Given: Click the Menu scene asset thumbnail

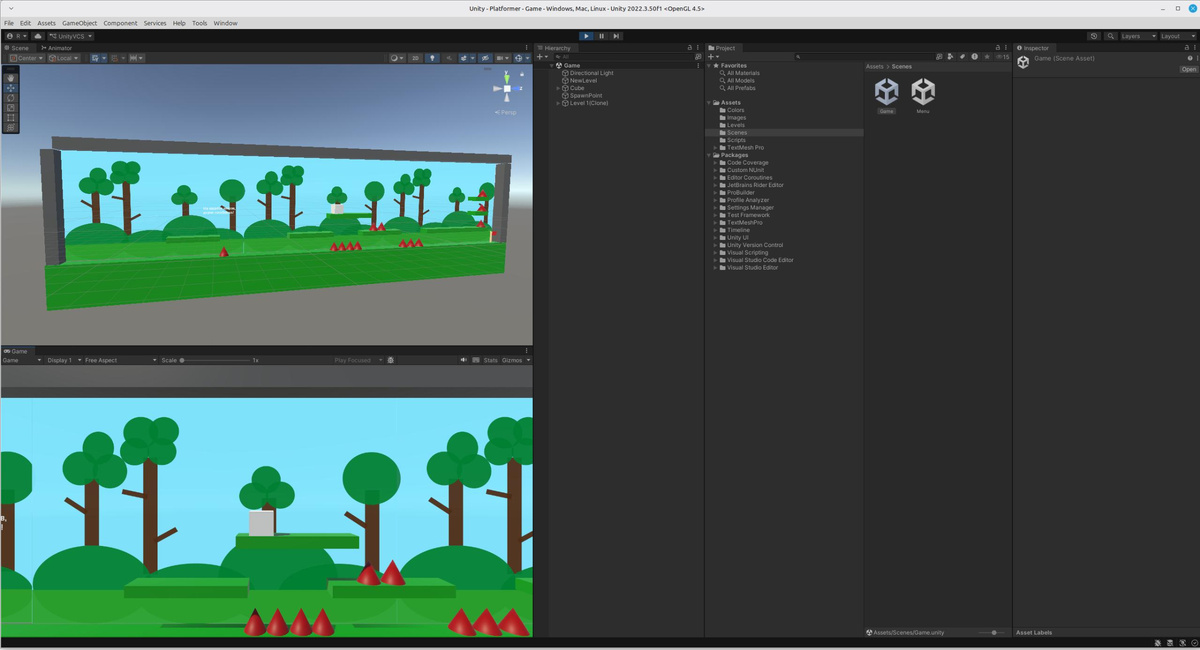Looking at the screenshot, I should click(x=923, y=92).
